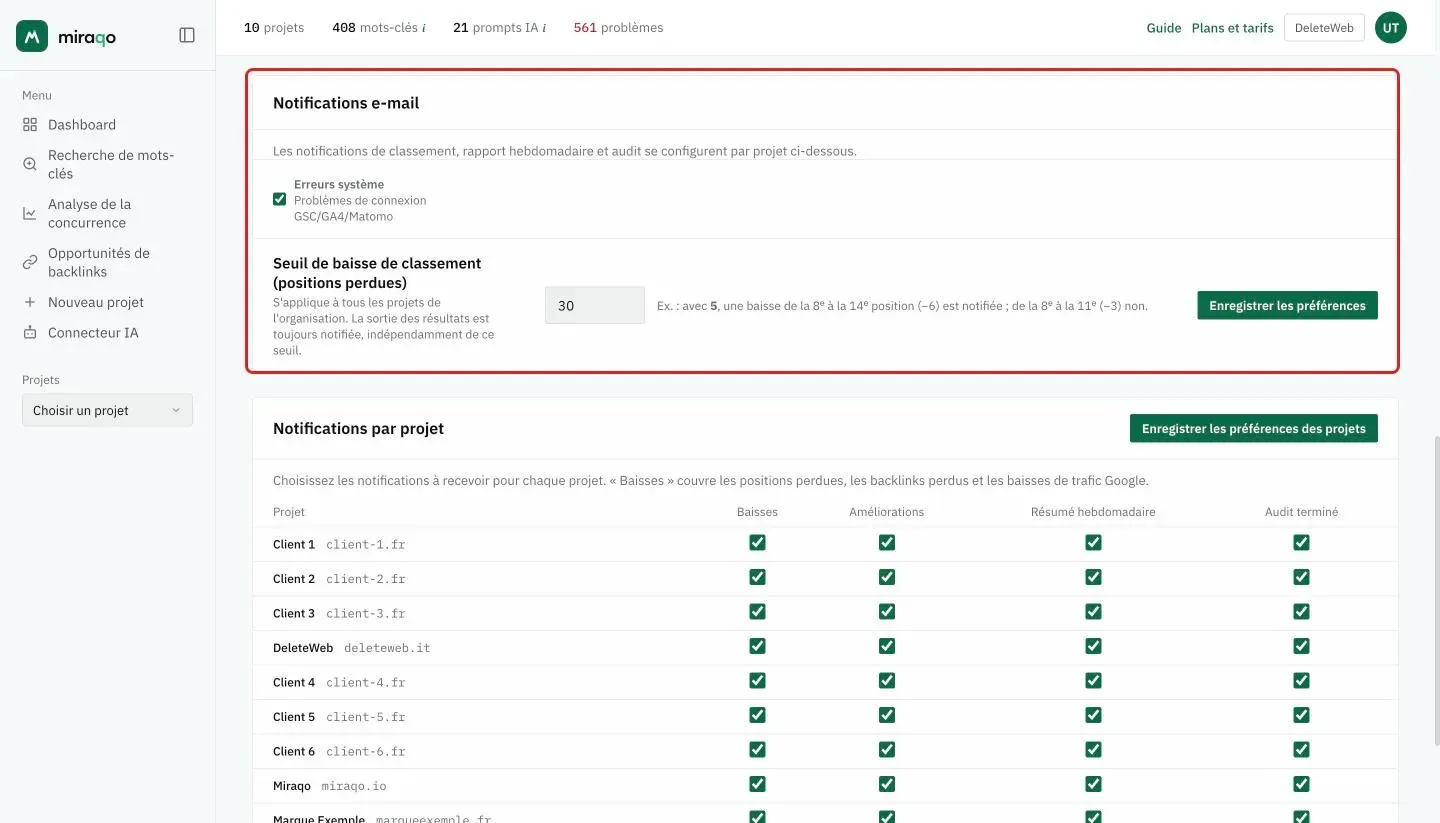This screenshot has width=1440, height=823.
Task: Click the Connecteur IA robot icon
Action: (30, 332)
